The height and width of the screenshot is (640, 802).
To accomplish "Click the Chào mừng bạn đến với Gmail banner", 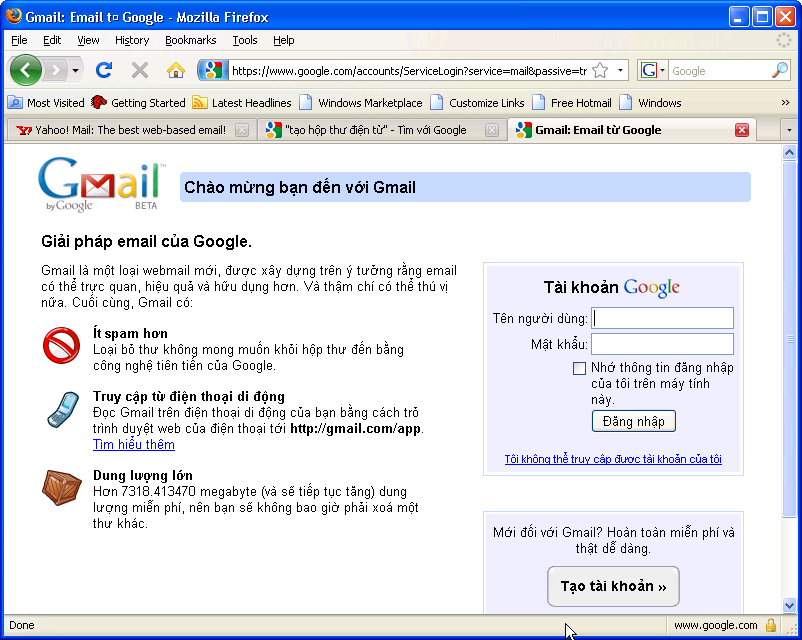I will click(x=465, y=187).
